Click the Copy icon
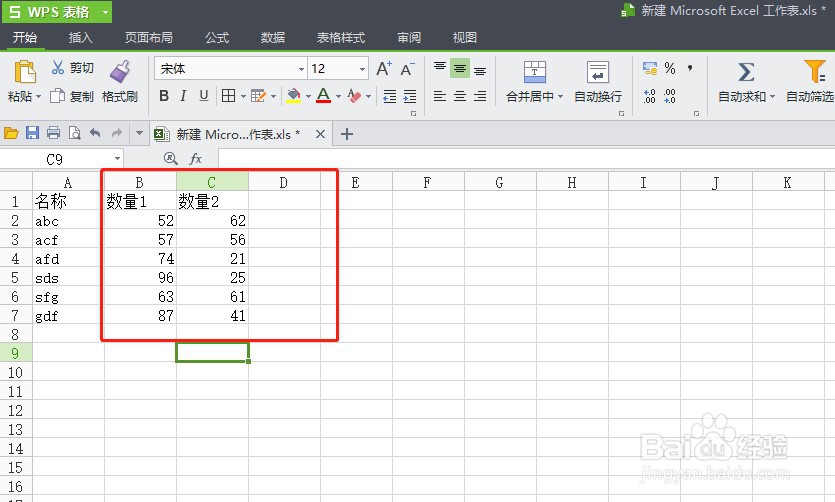The width and height of the screenshot is (835, 502). click(57, 96)
